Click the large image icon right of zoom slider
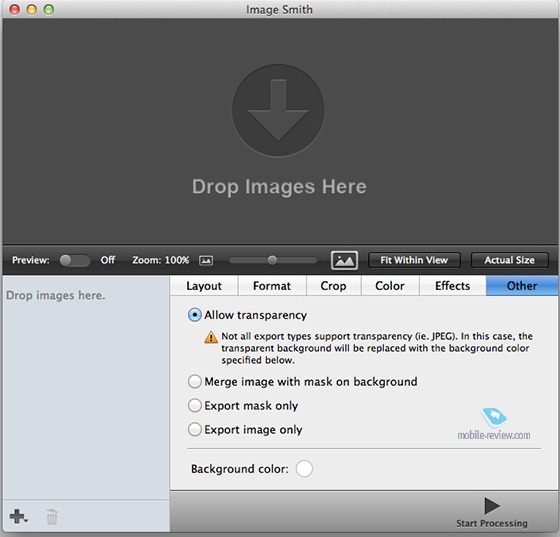 (344, 260)
